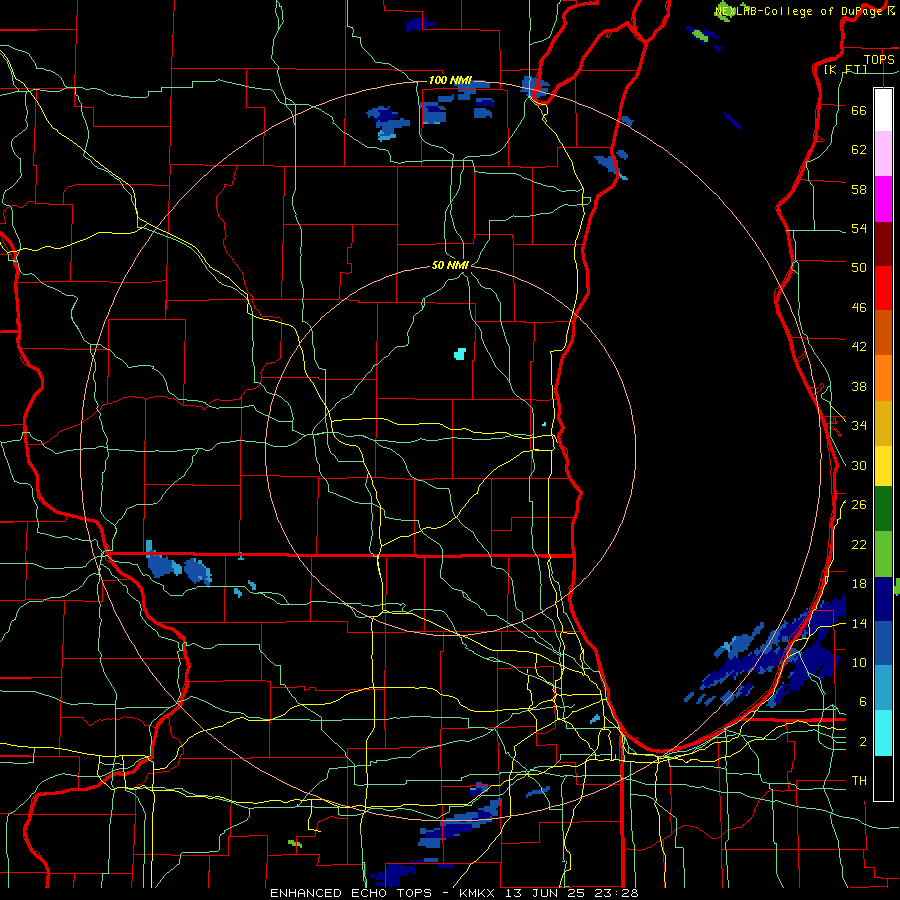The height and width of the screenshot is (900, 900).
Task: Click the dark green legend swatch
Action: (883, 509)
